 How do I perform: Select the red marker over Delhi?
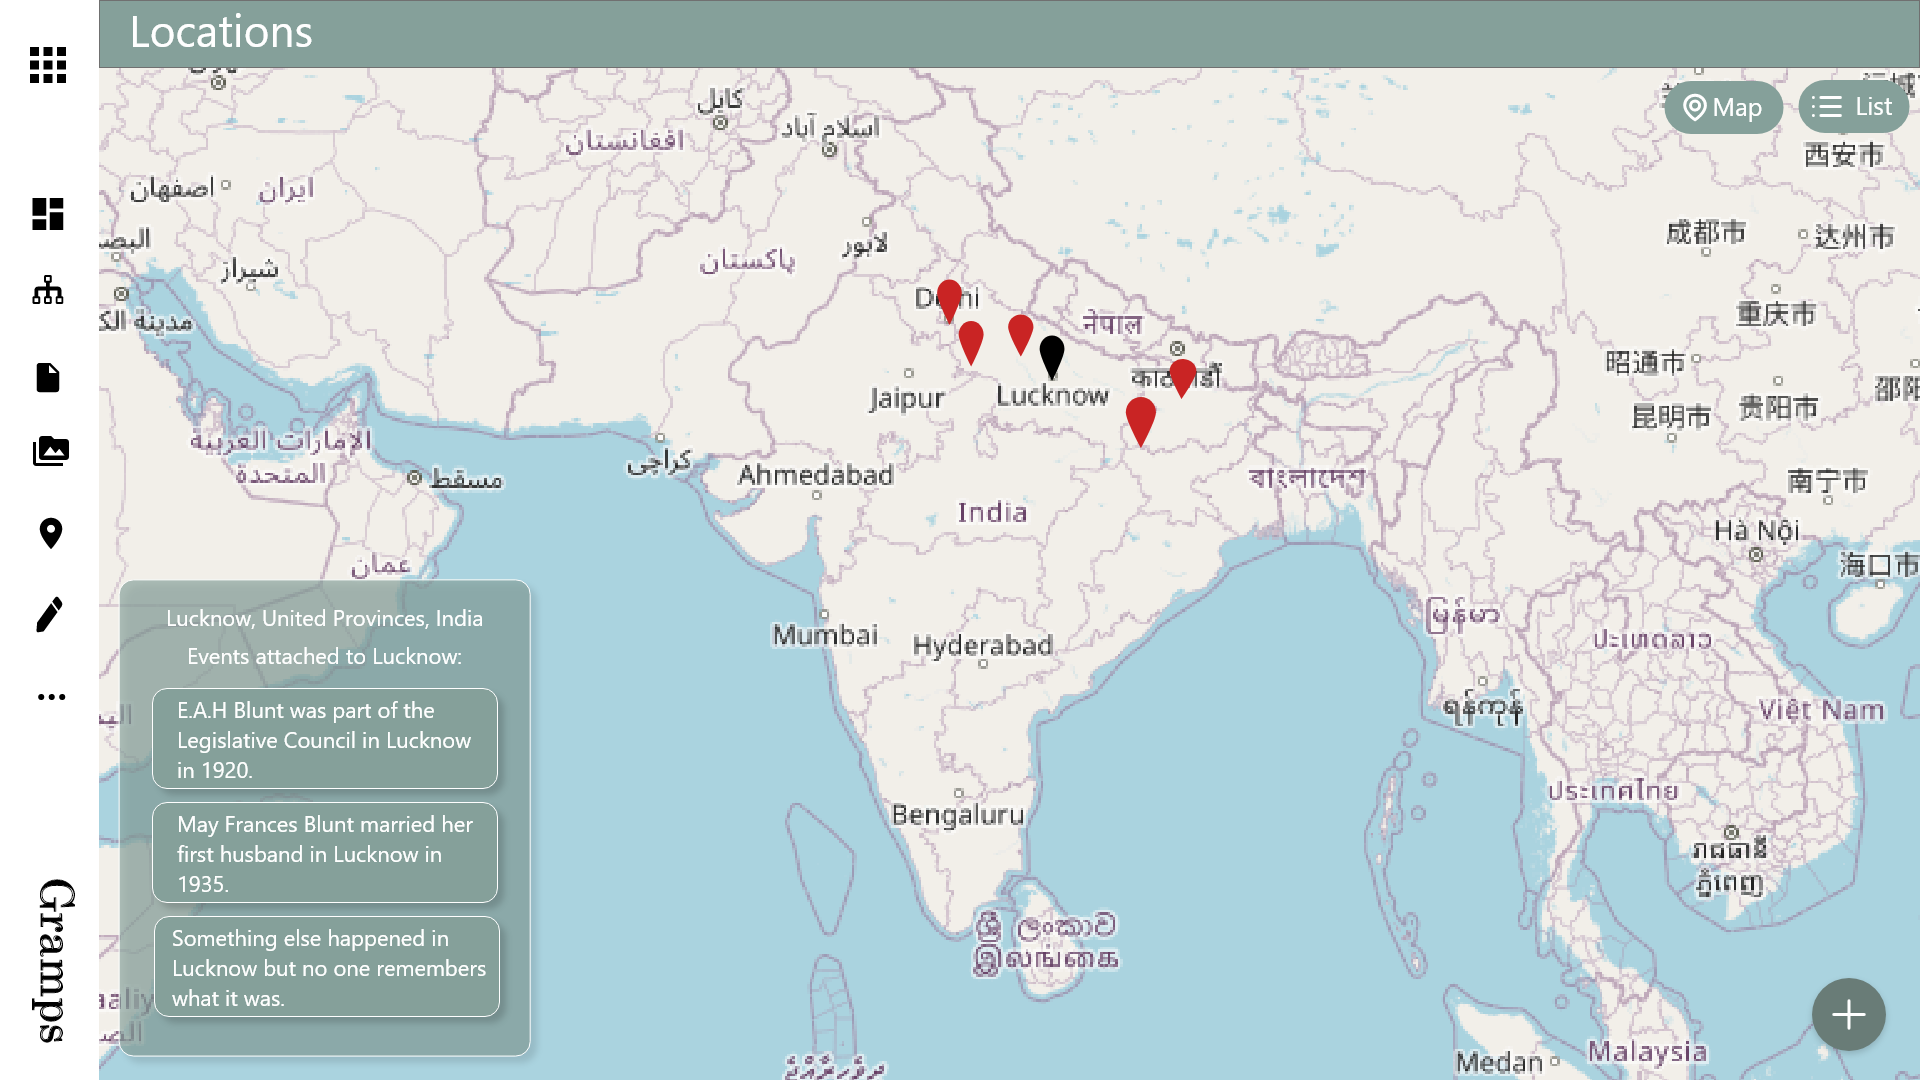[x=949, y=300]
